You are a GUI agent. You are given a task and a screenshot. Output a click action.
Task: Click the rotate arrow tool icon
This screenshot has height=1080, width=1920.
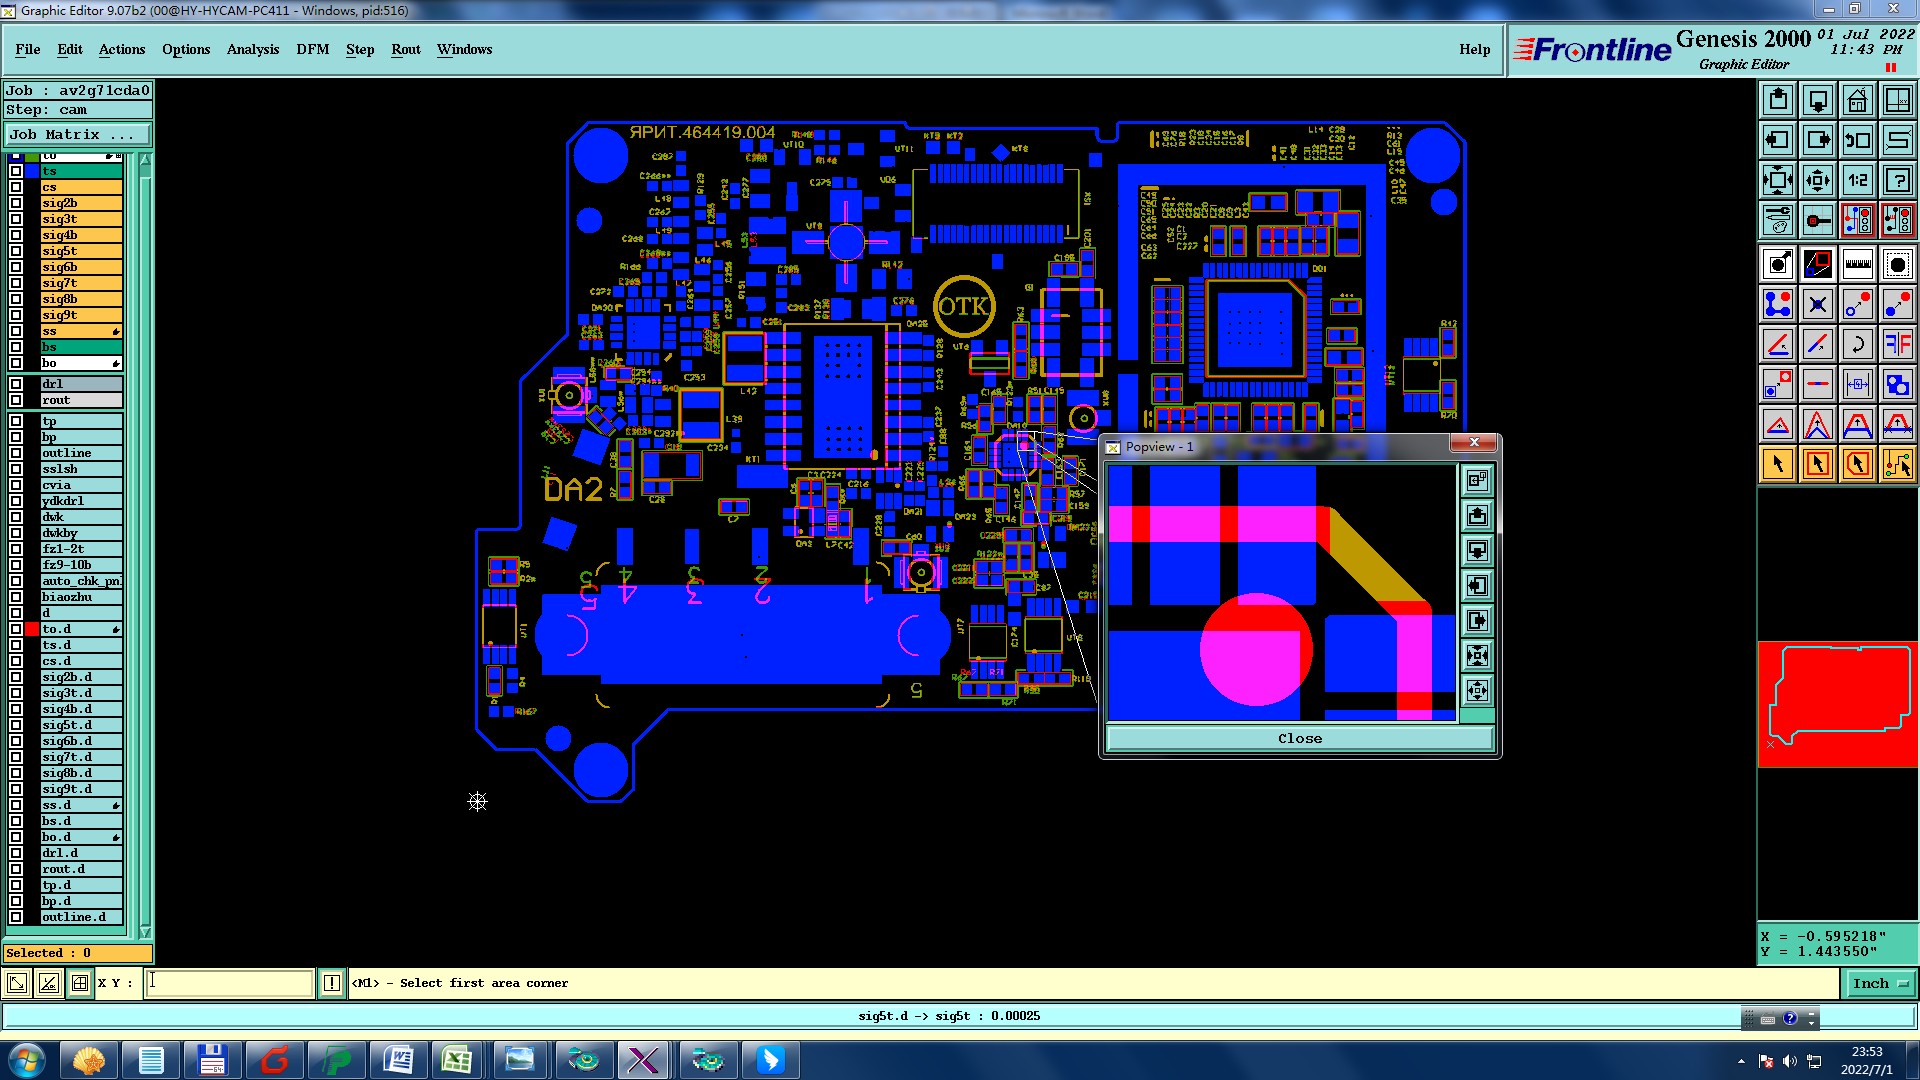coord(1857,344)
